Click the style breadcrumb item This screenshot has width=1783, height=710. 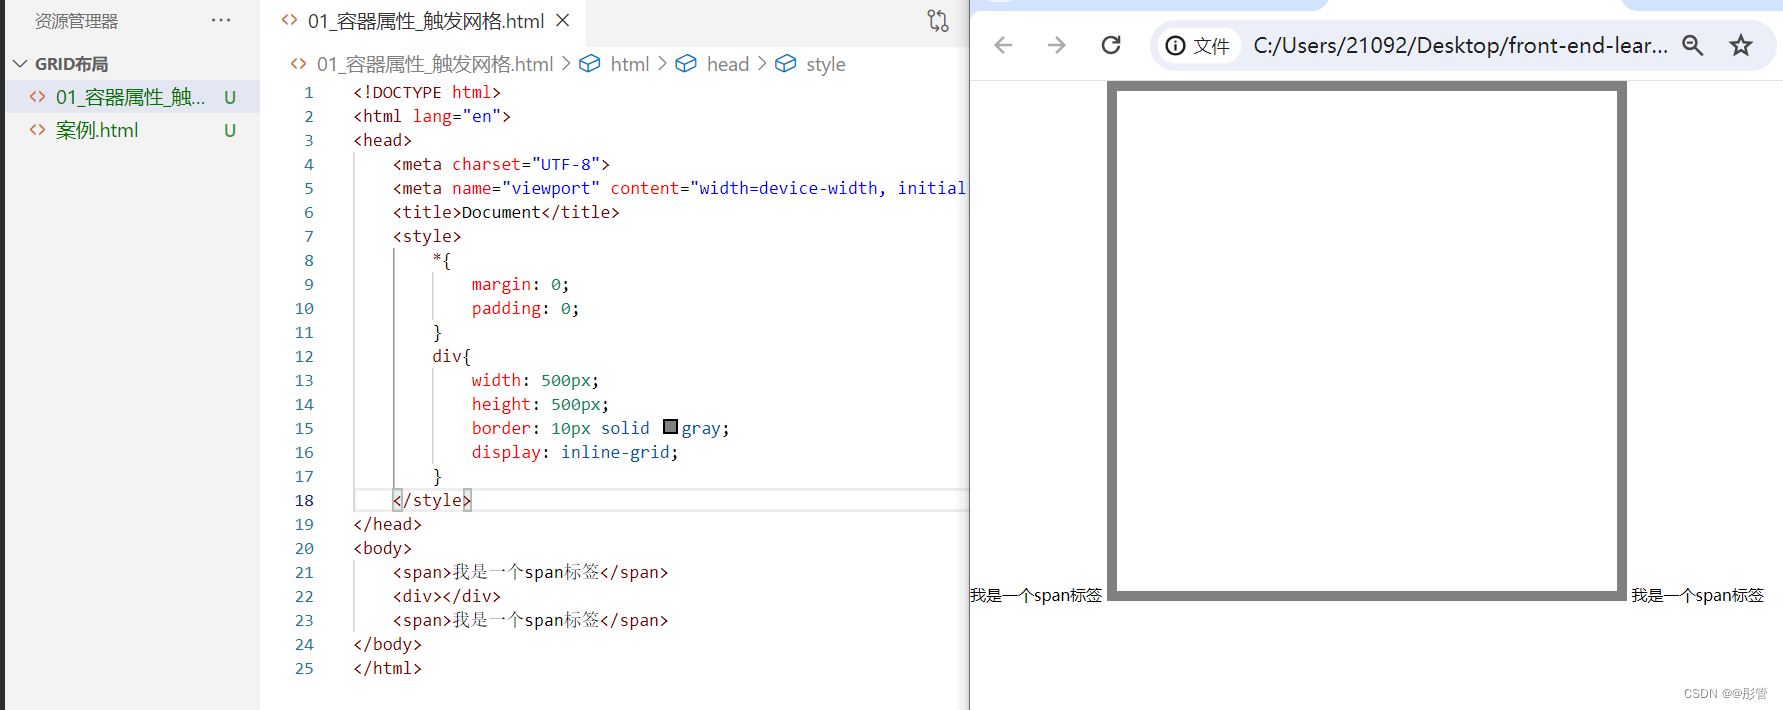825,64
